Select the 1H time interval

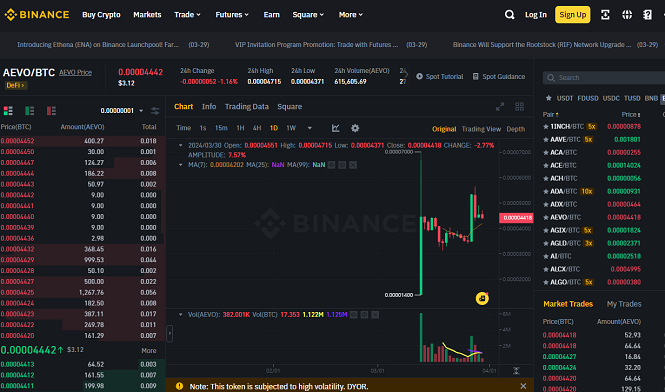240,128
